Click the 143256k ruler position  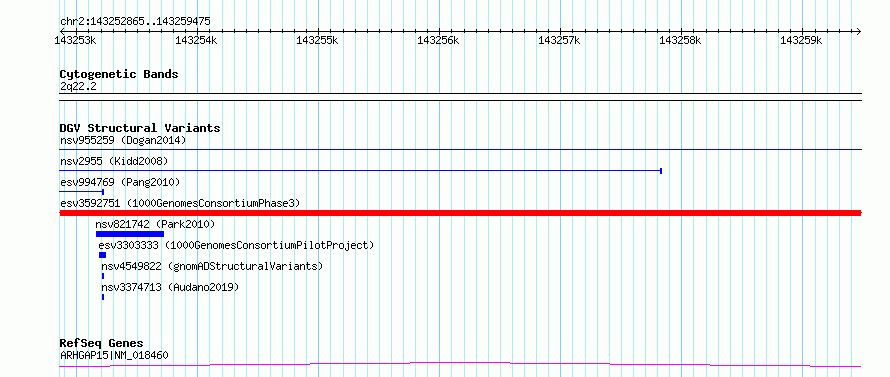(438, 40)
